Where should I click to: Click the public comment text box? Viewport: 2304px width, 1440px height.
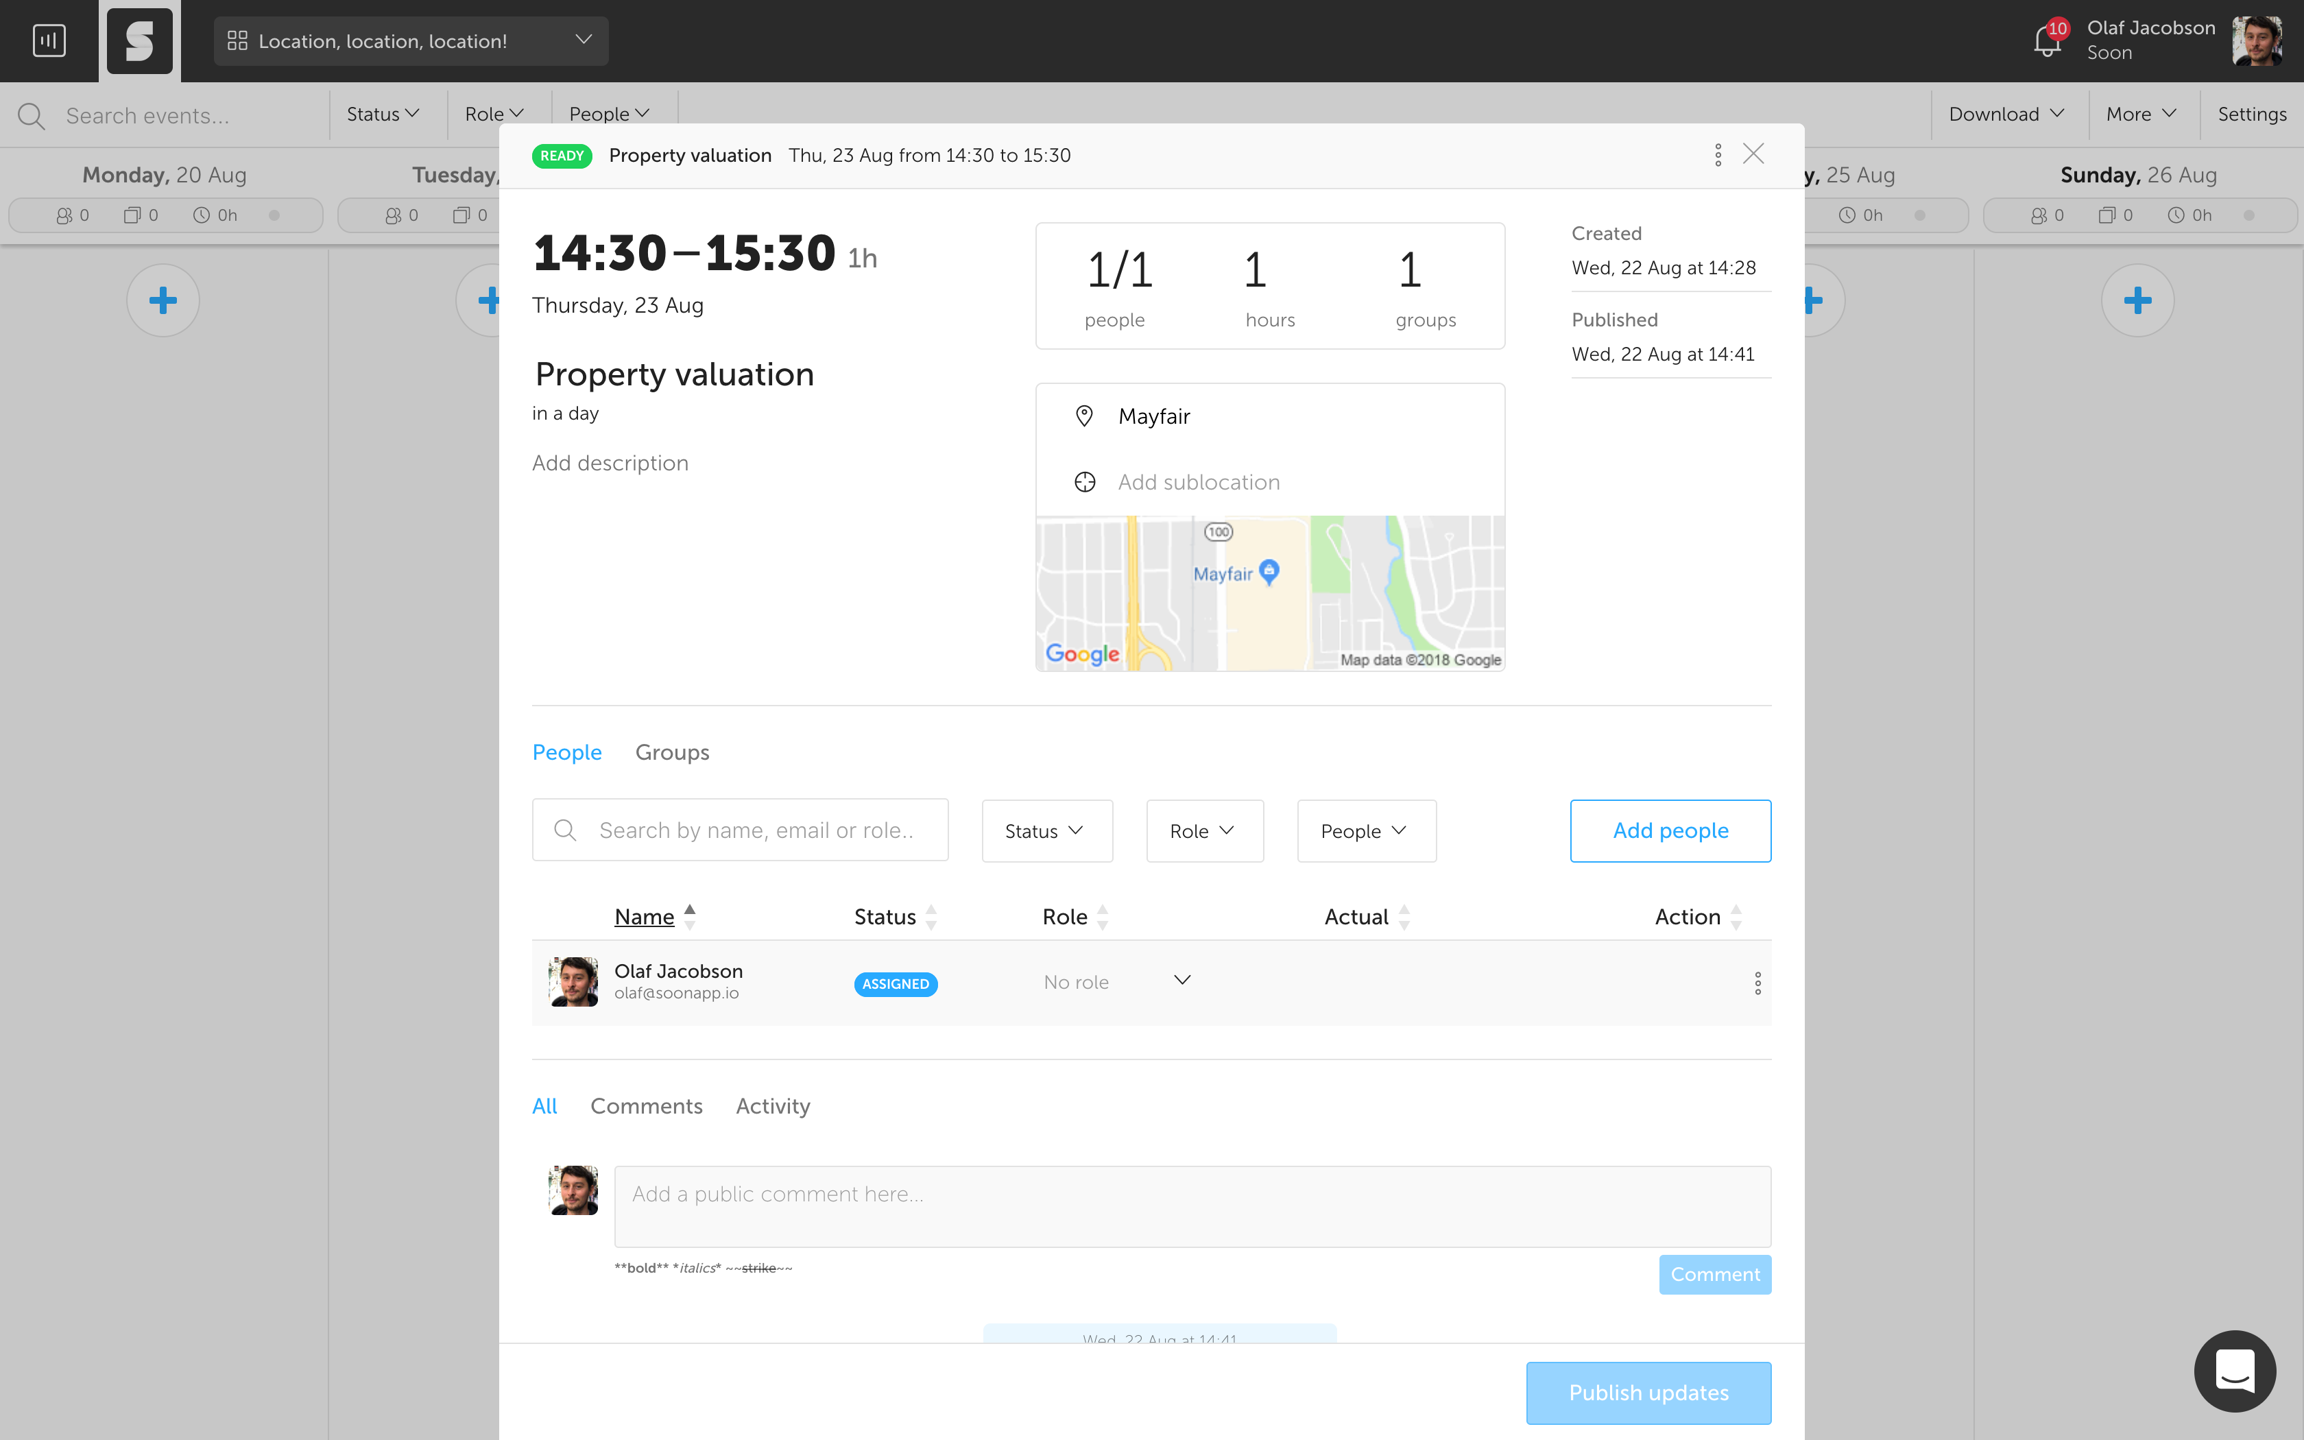(x=1191, y=1205)
